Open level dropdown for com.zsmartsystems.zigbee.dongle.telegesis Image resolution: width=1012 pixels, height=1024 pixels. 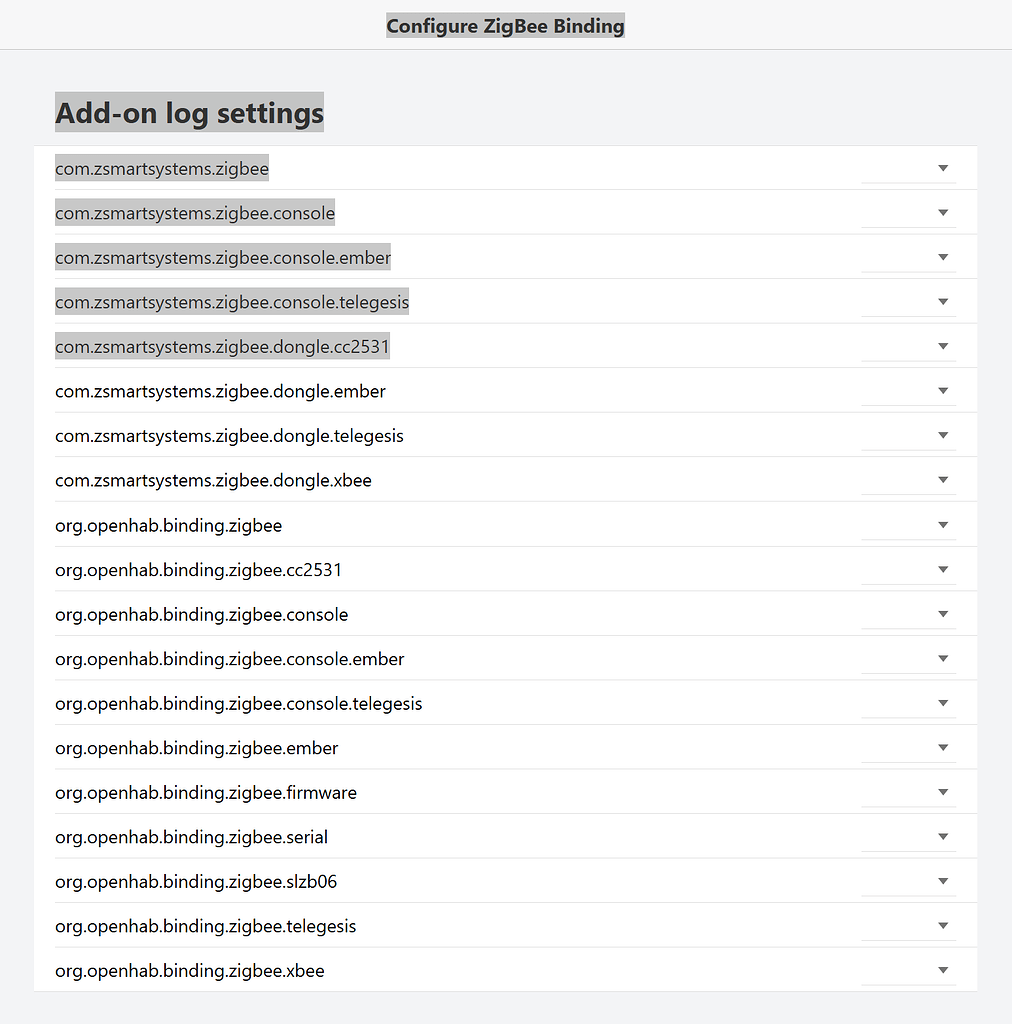coord(941,434)
